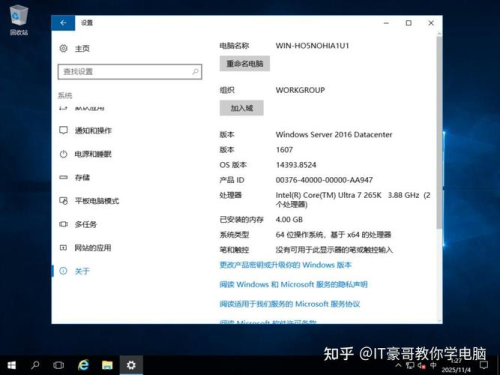Click the 关于 info circle icon
The height and width of the screenshot is (375, 500).
[x=63, y=271]
